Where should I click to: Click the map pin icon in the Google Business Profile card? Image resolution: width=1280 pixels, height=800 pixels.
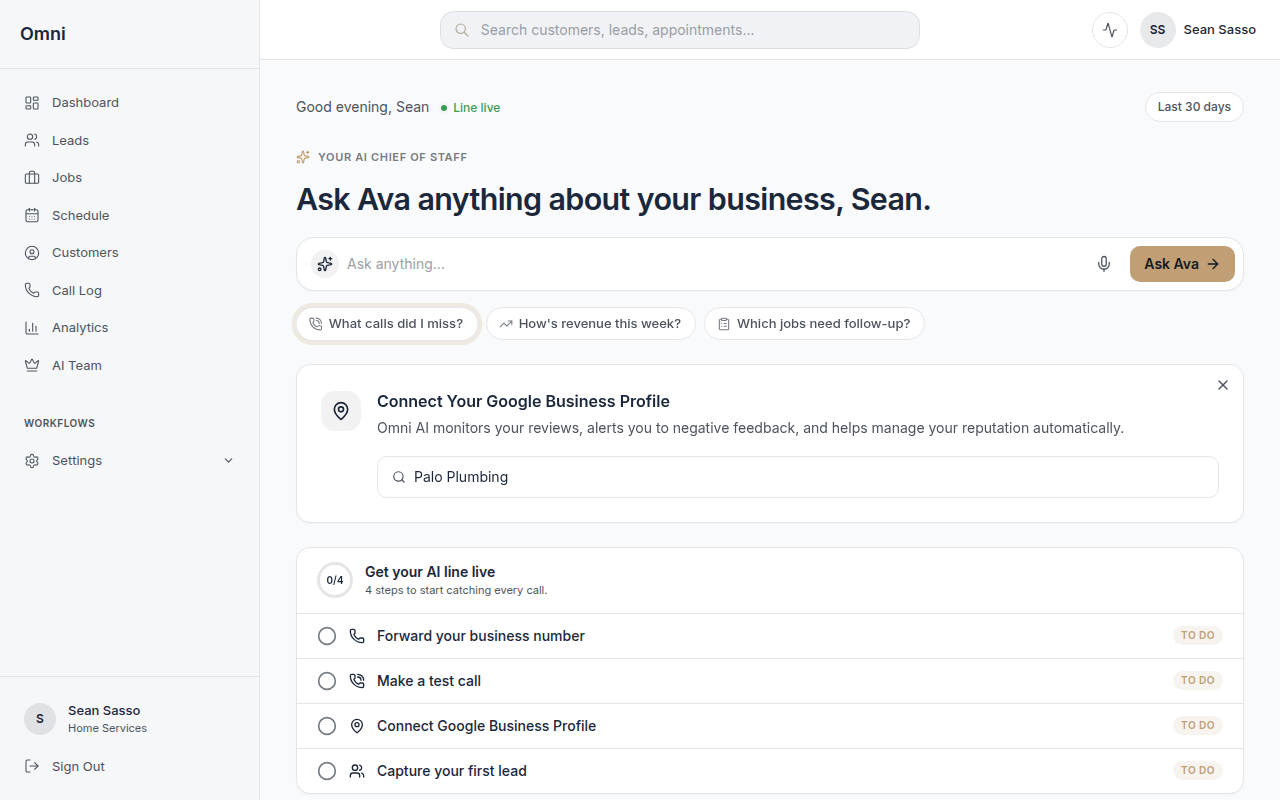pos(341,411)
